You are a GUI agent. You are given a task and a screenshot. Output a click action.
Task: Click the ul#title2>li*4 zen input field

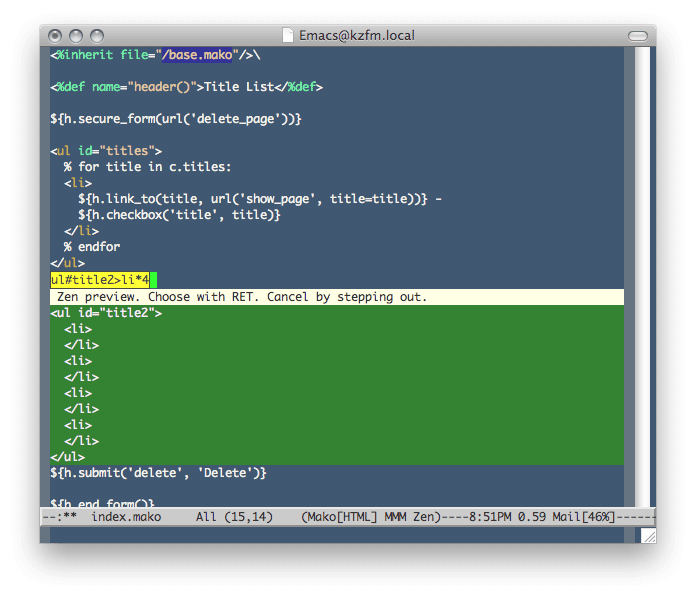click(x=100, y=280)
